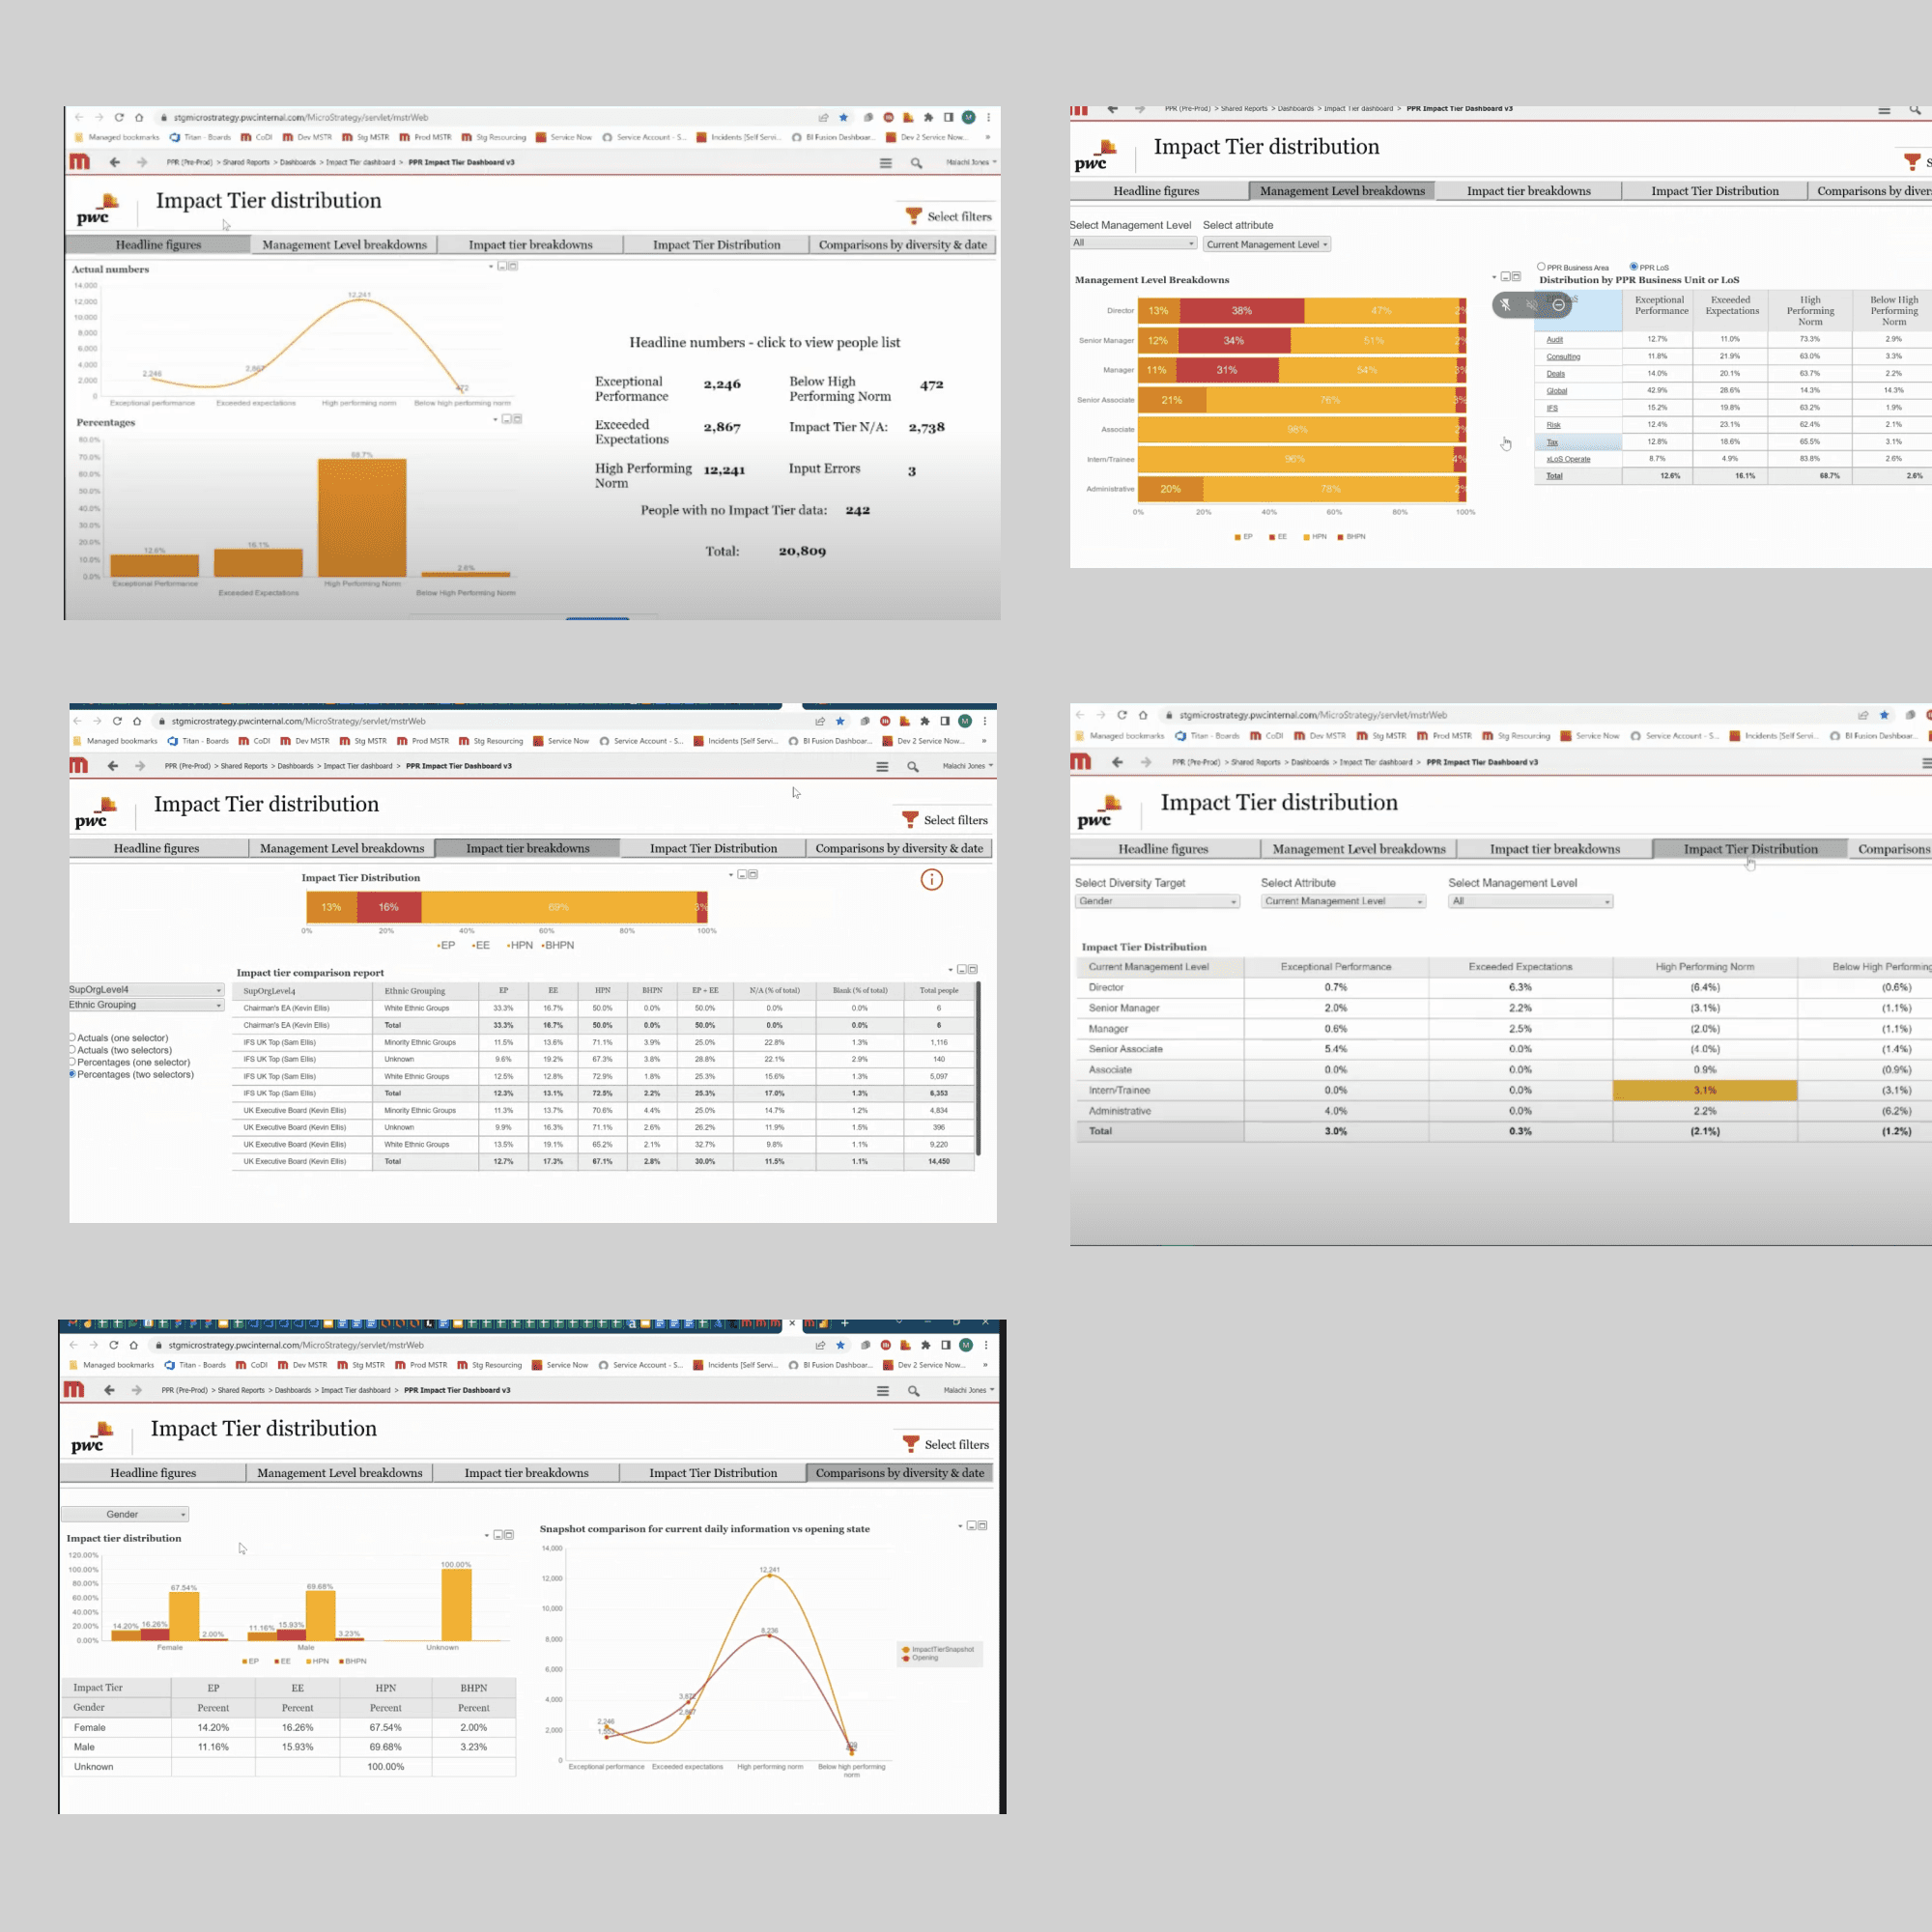Screen dimensions: 1932x1932
Task: Select the PPR Business Area radio button
Action: [x=1541, y=267]
